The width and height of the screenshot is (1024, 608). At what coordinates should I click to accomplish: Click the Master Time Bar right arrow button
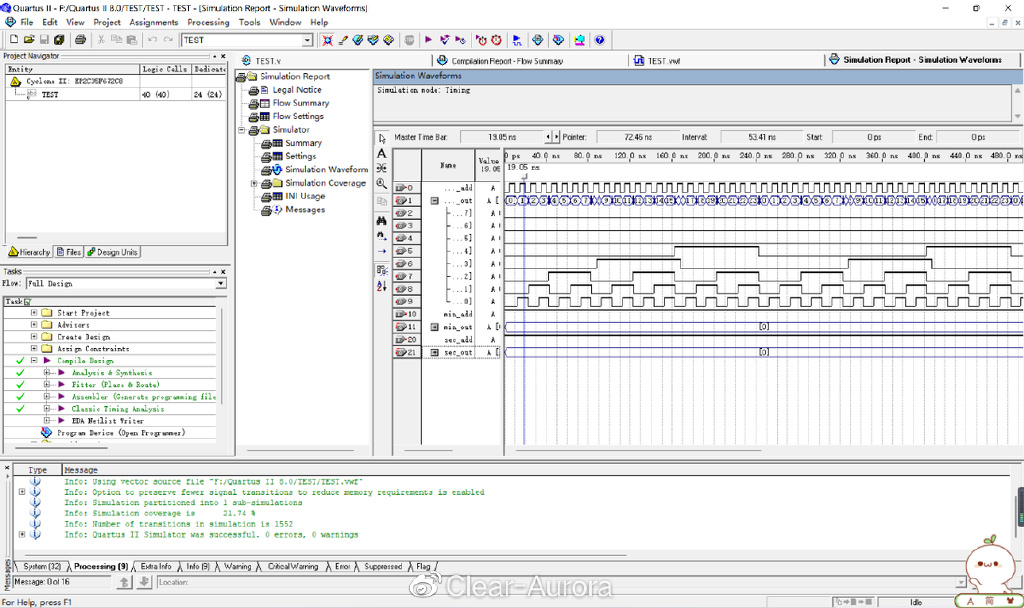[556, 137]
